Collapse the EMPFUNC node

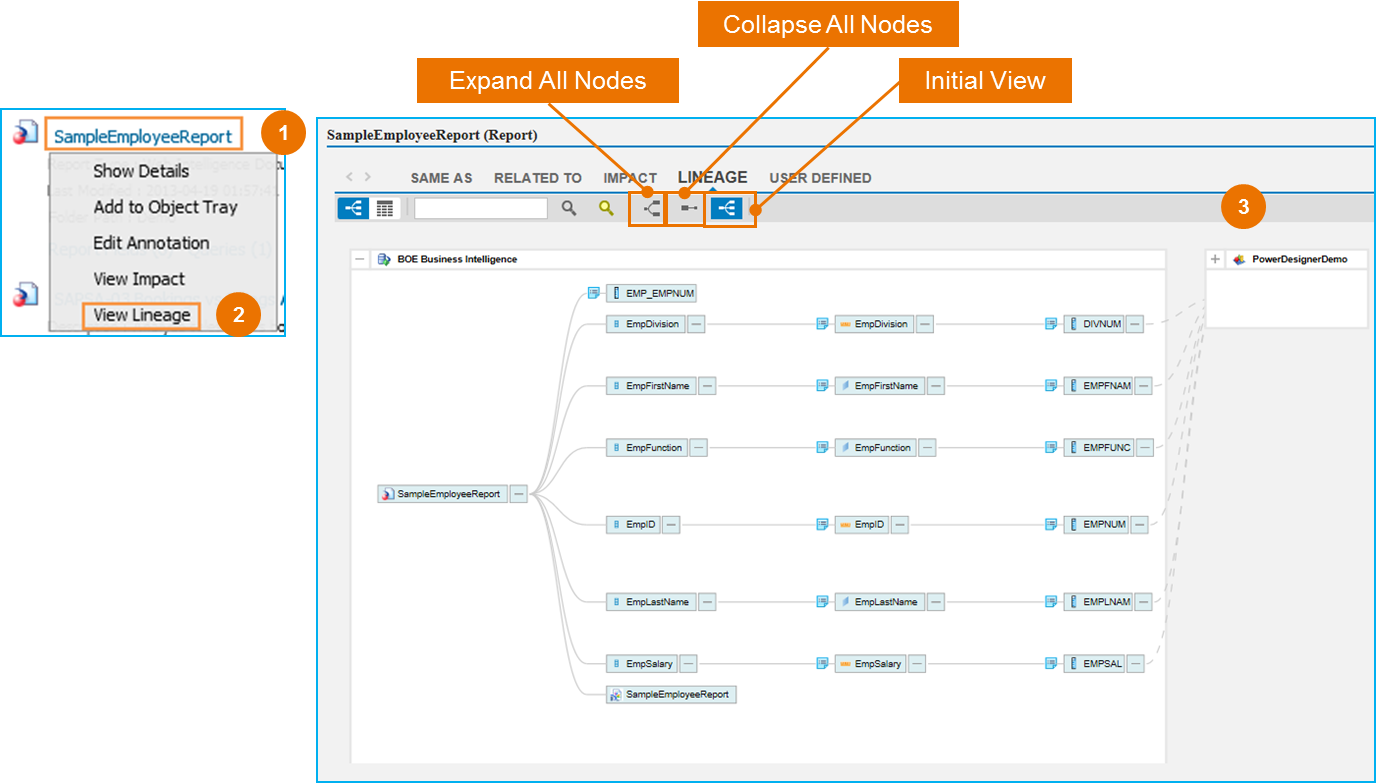[1145, 448]
